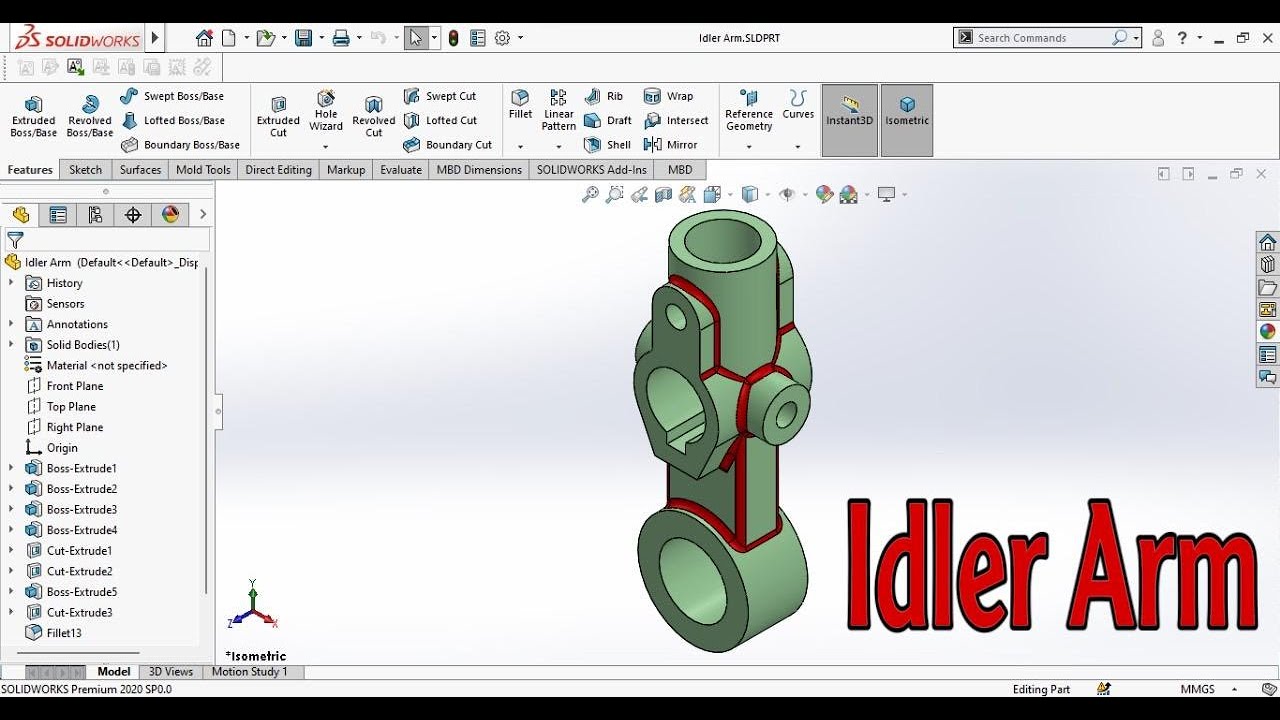This screenshot has width=1280, height=720.
Task: Open the Hole Wizard tool
Action: 326,111
